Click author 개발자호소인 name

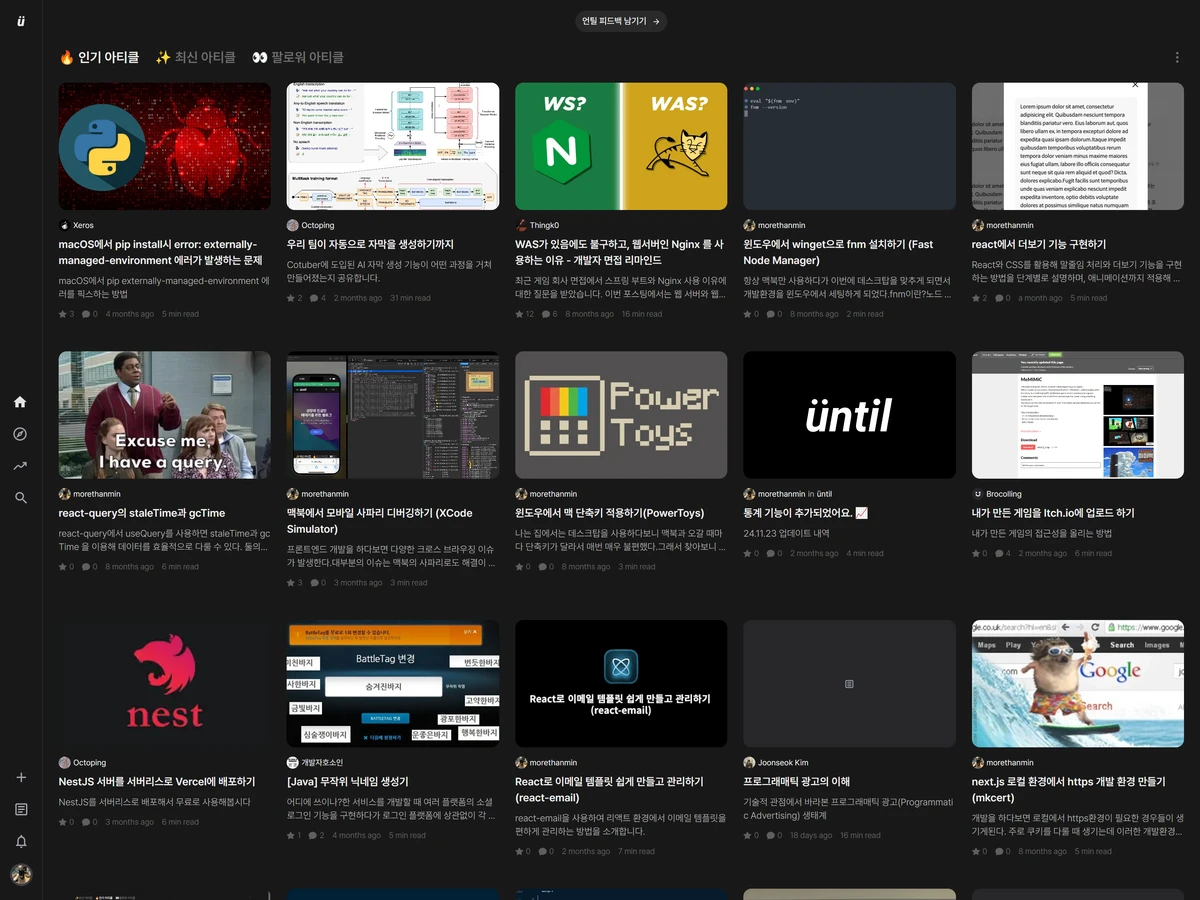[322, 763]
